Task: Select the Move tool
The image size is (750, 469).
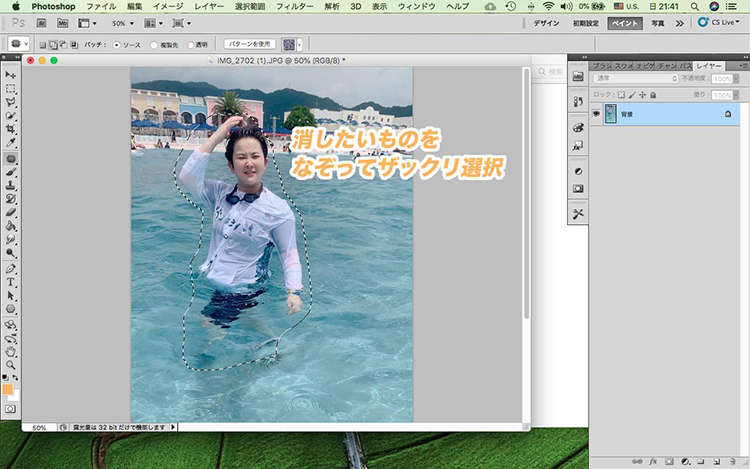Action: coord(11,75)
